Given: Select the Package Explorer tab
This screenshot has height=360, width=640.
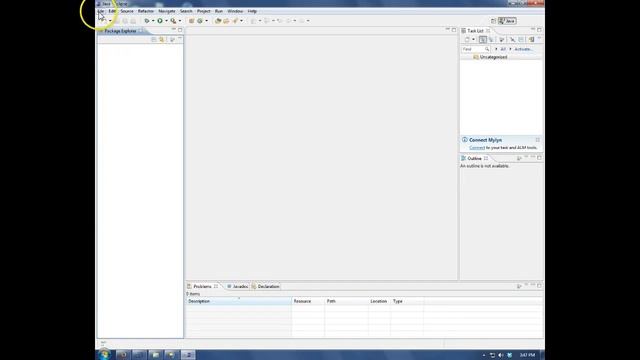Looking at the screenshot, I should (x=120, y=31).
